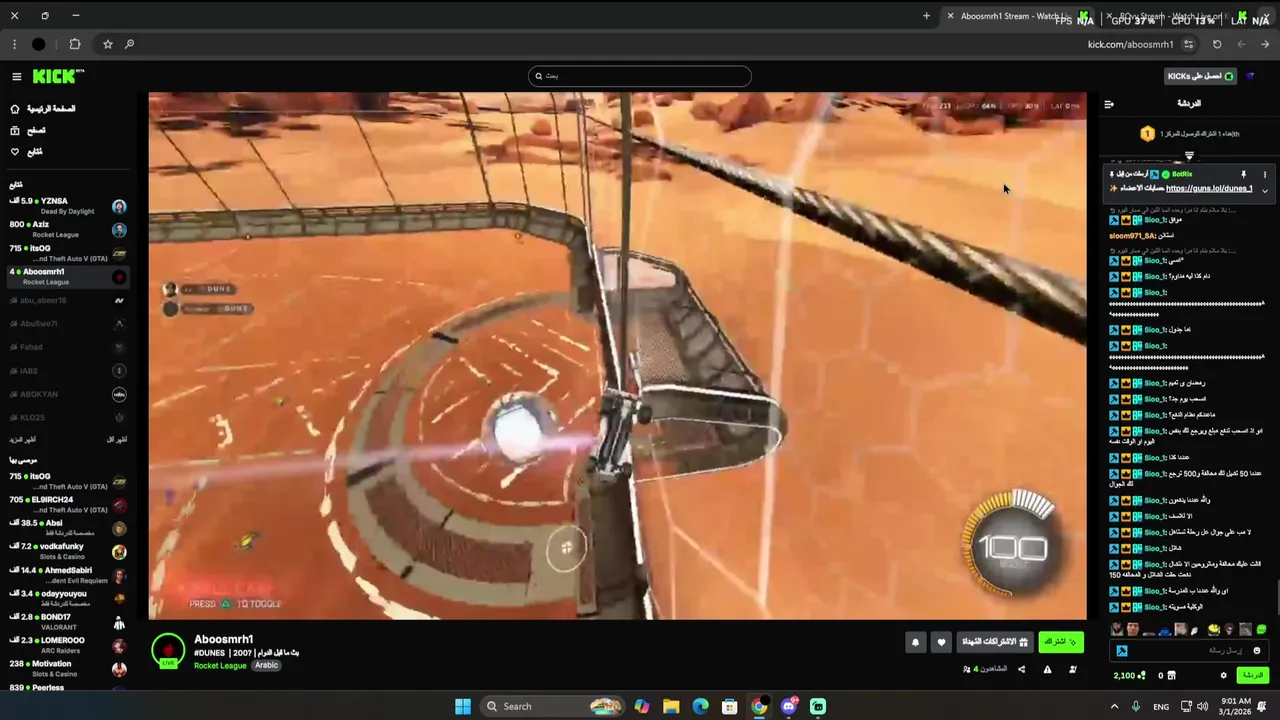Open the purple gift icon in the header
This screenshot has width=1280, height=720.
click(x=1250, y=76)
